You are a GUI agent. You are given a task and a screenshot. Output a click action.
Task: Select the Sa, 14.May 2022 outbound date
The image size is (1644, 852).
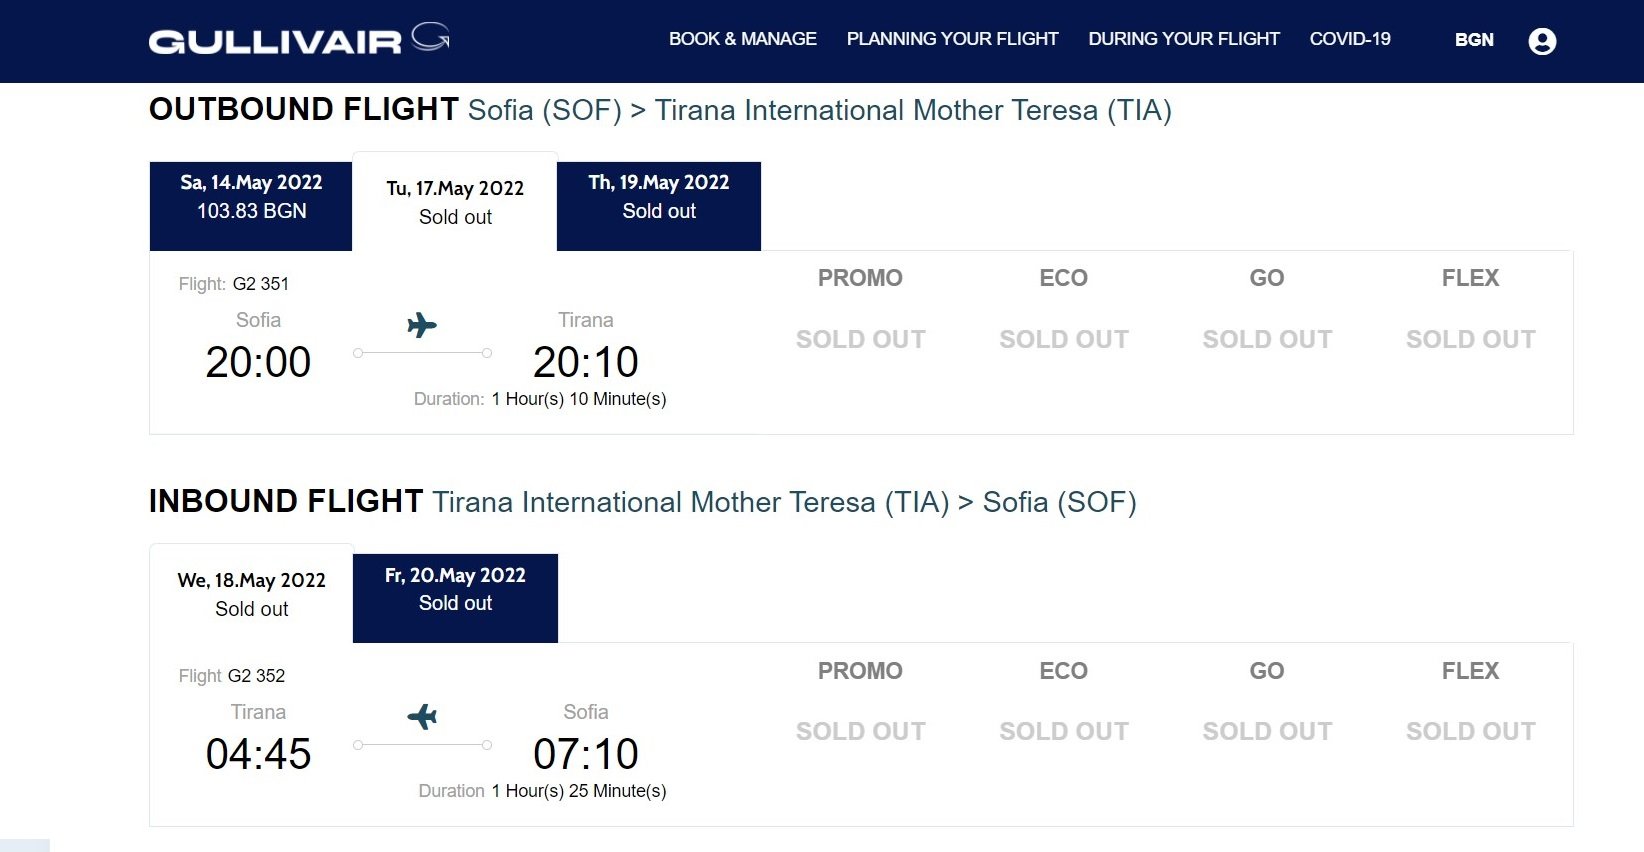click(251, 206)
